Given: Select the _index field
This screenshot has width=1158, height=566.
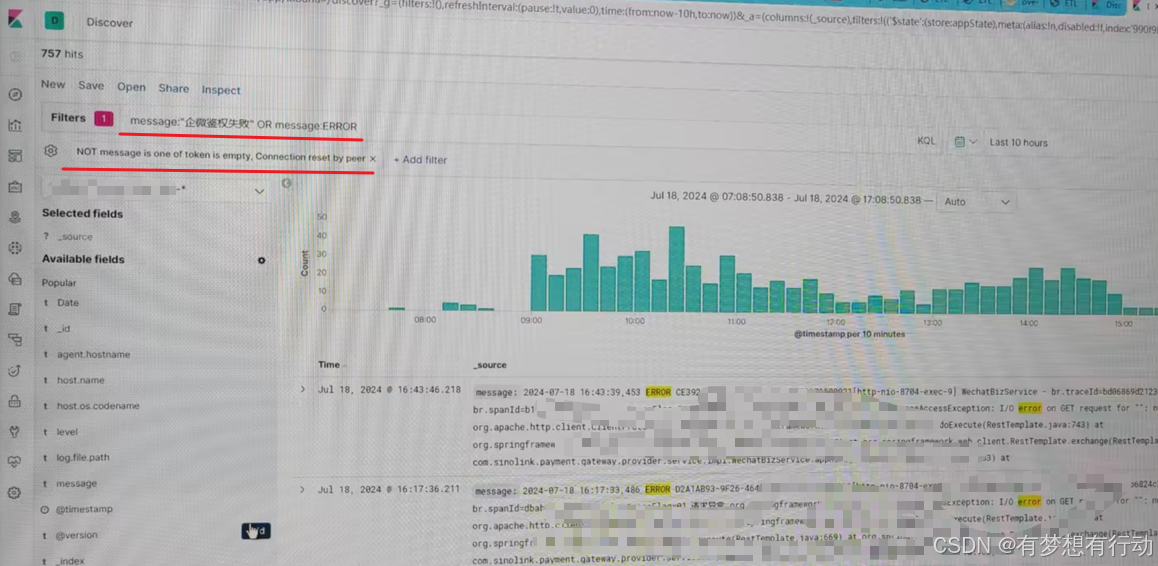Looking at the screenshot, I should [x=71, y=561].
